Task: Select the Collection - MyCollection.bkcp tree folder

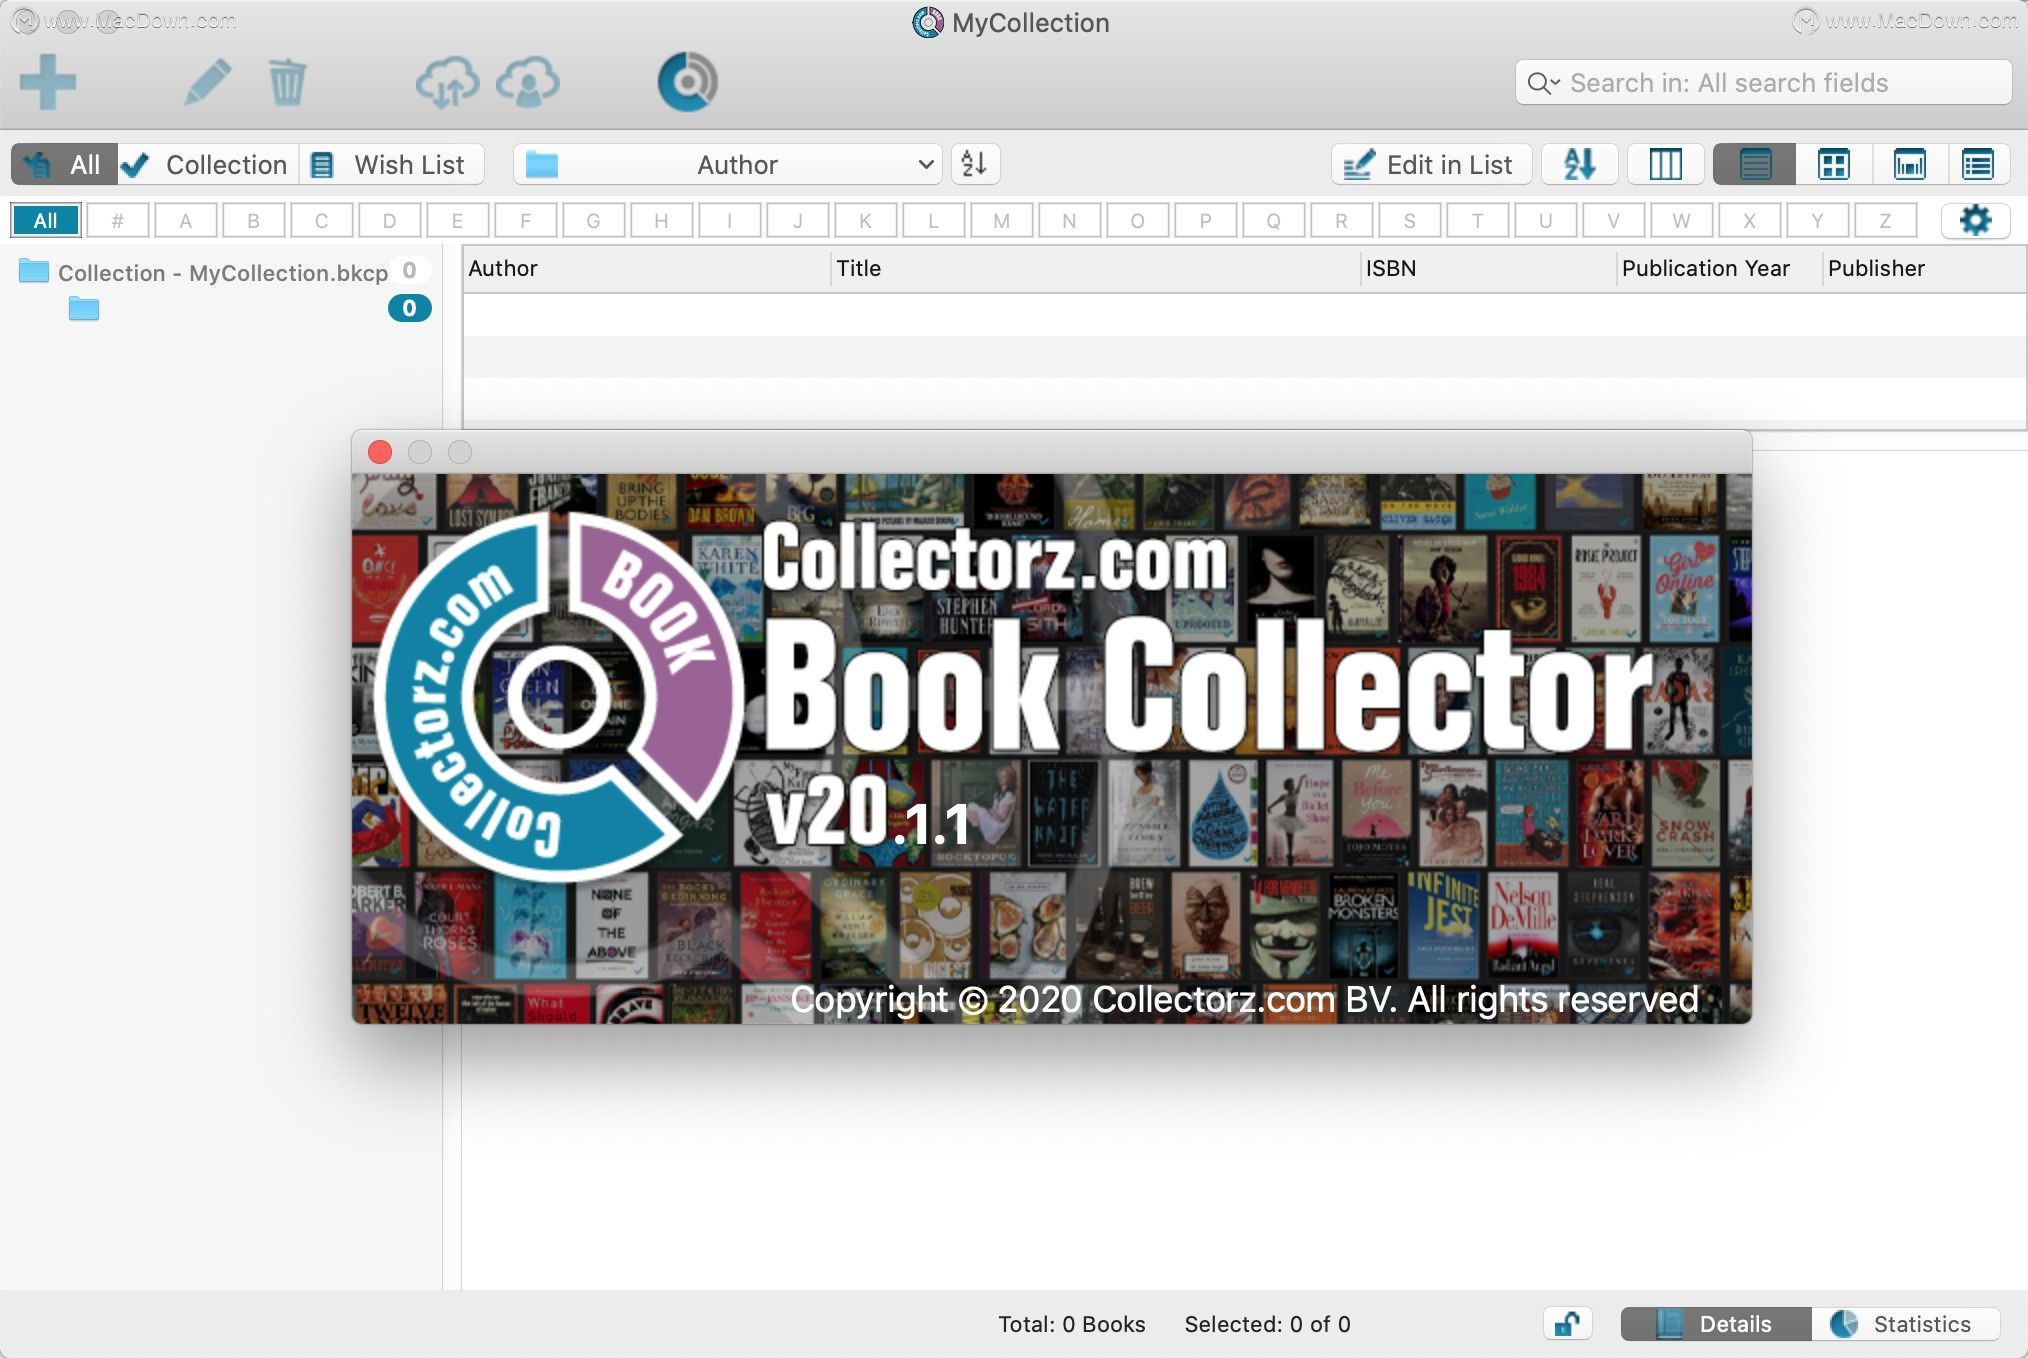Action: 222,272
